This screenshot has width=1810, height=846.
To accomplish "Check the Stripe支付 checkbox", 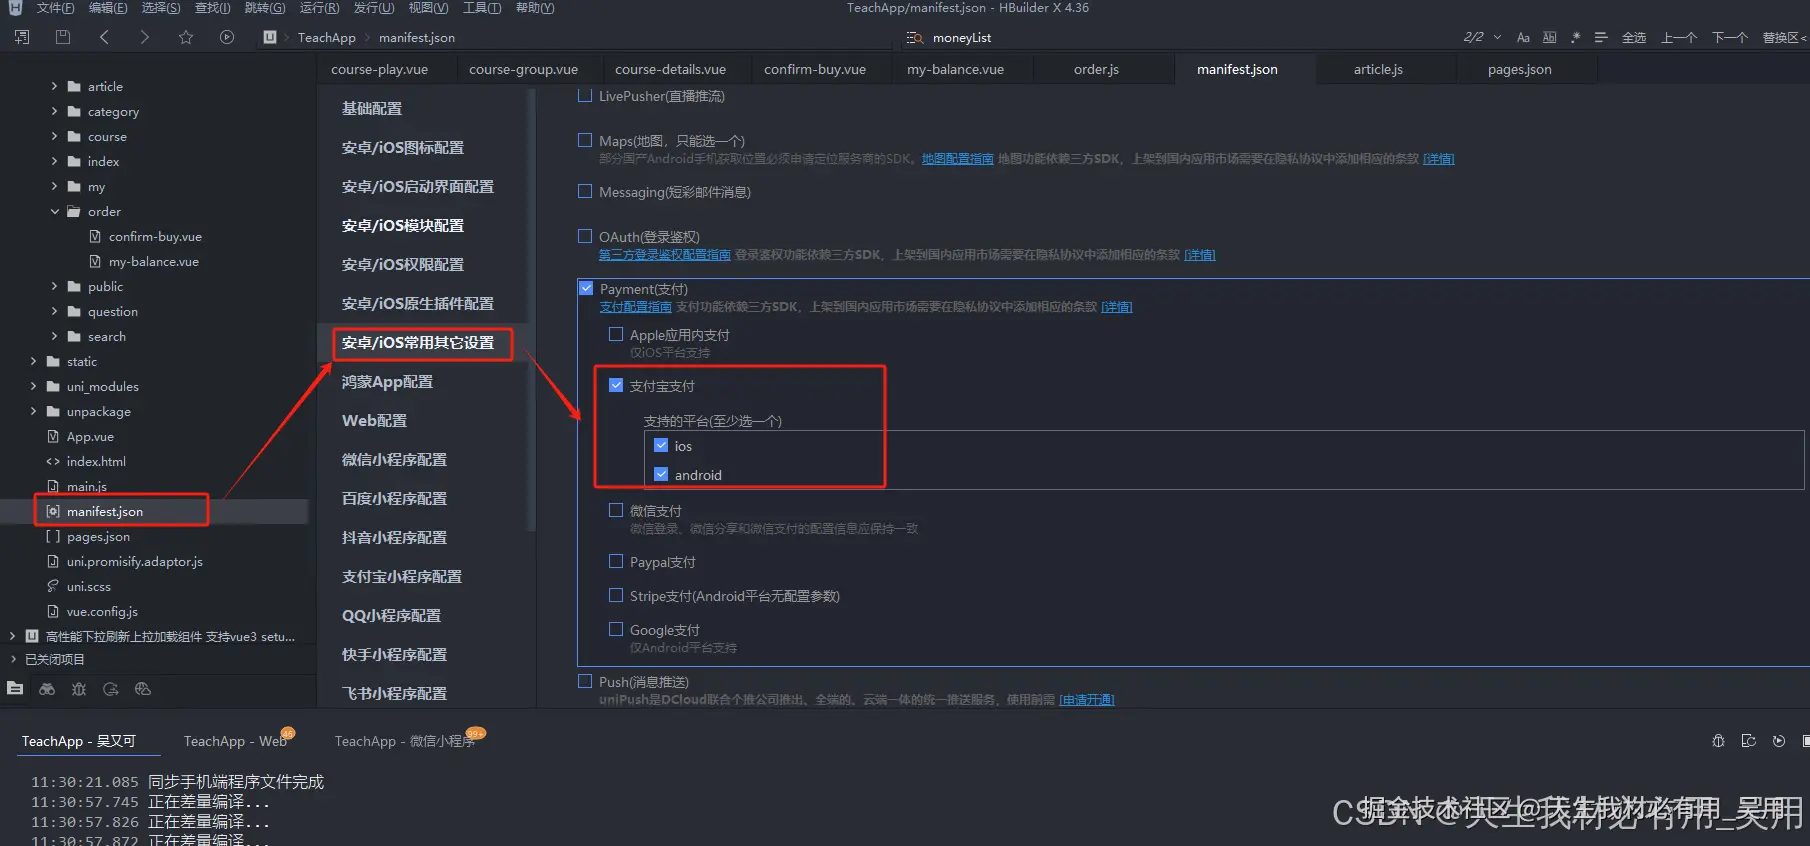I will click(x=616, y=595).
